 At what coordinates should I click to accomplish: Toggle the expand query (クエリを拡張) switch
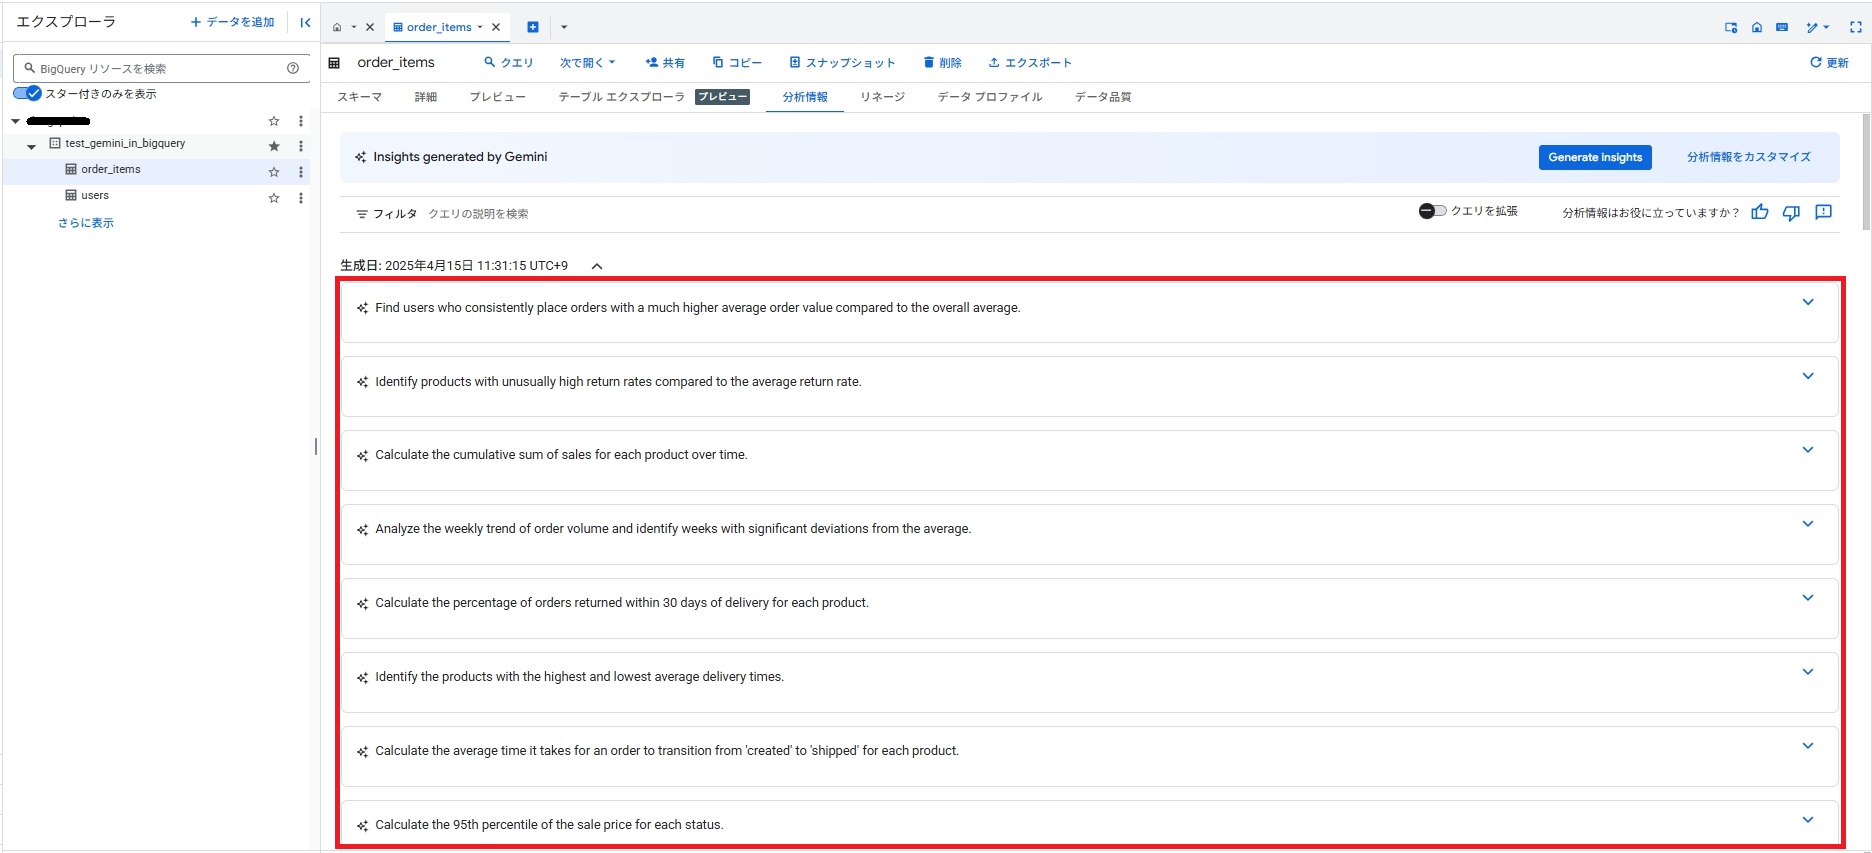point(1432,211)
